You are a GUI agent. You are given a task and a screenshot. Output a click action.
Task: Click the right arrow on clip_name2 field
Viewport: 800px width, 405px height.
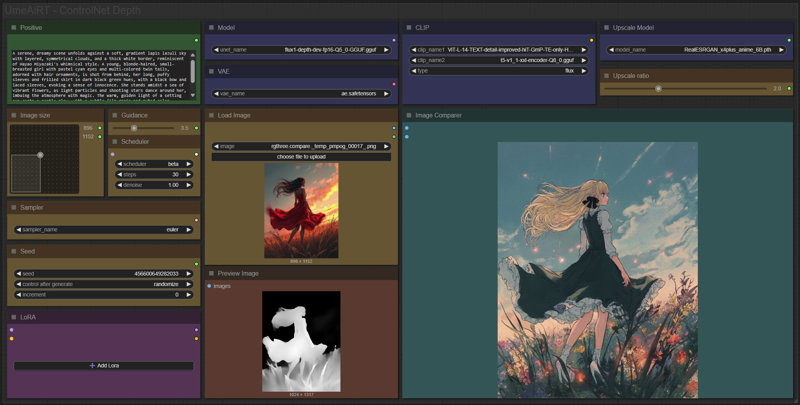coord(584,60)
